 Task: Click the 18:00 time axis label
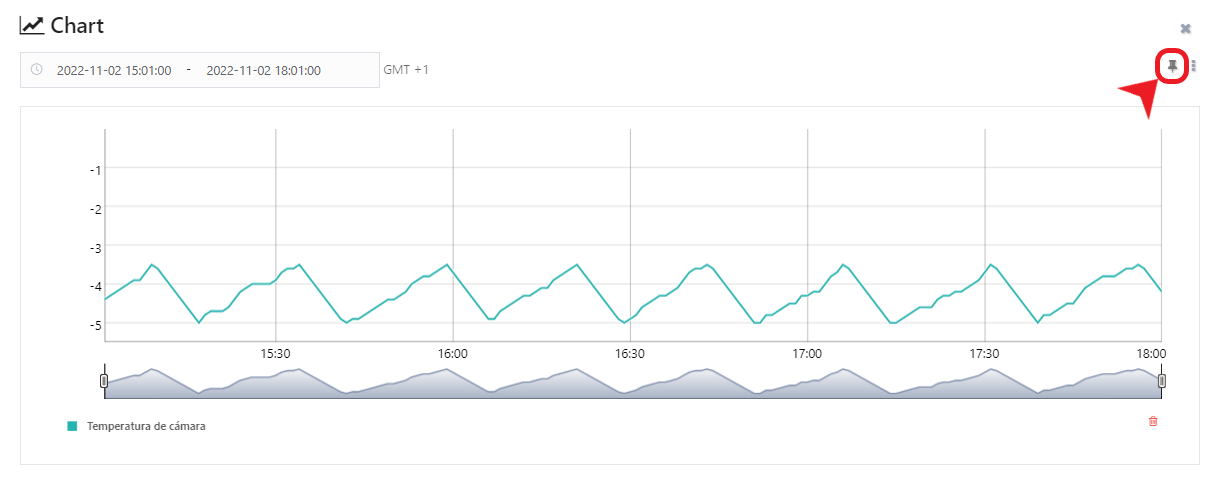(1150, 354)
